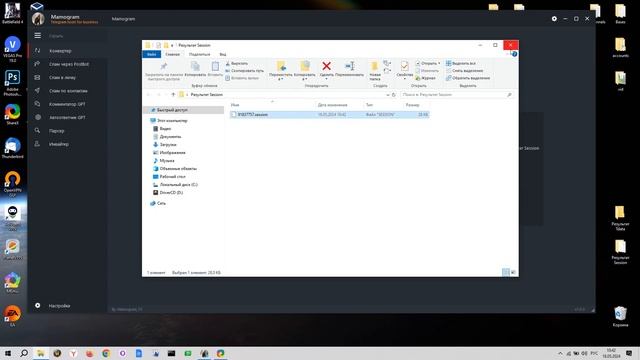The image size is (640, 360).
Task: Click the Mamogram profile avatar
Action: [x=38, y=19]
